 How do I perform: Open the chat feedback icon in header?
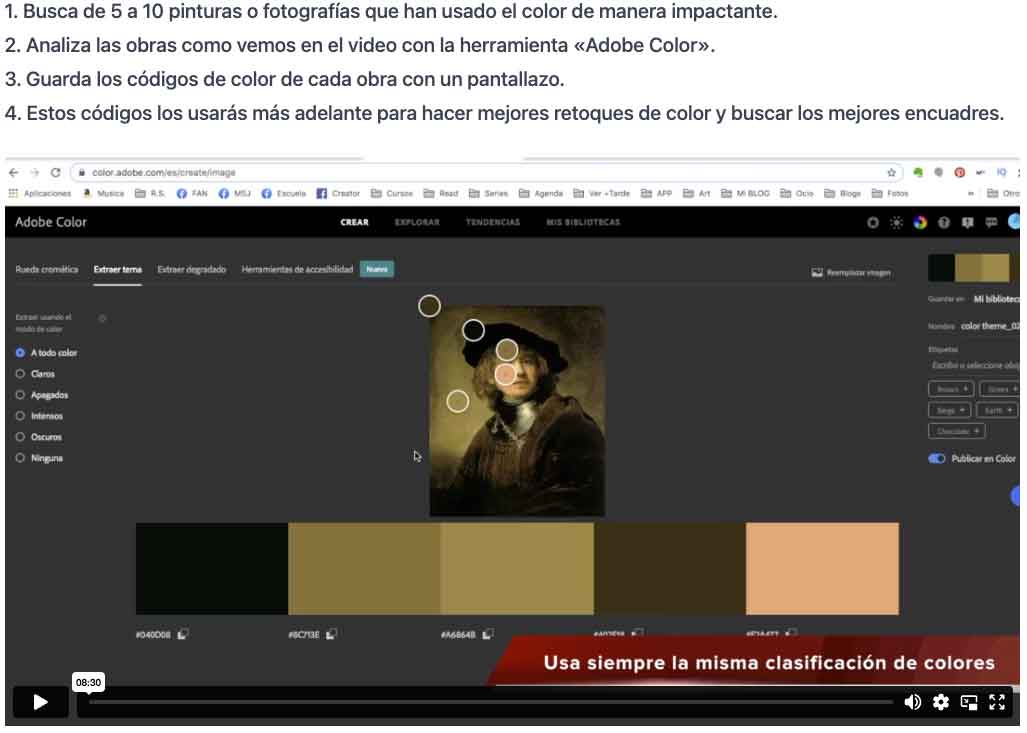point(991,222)
